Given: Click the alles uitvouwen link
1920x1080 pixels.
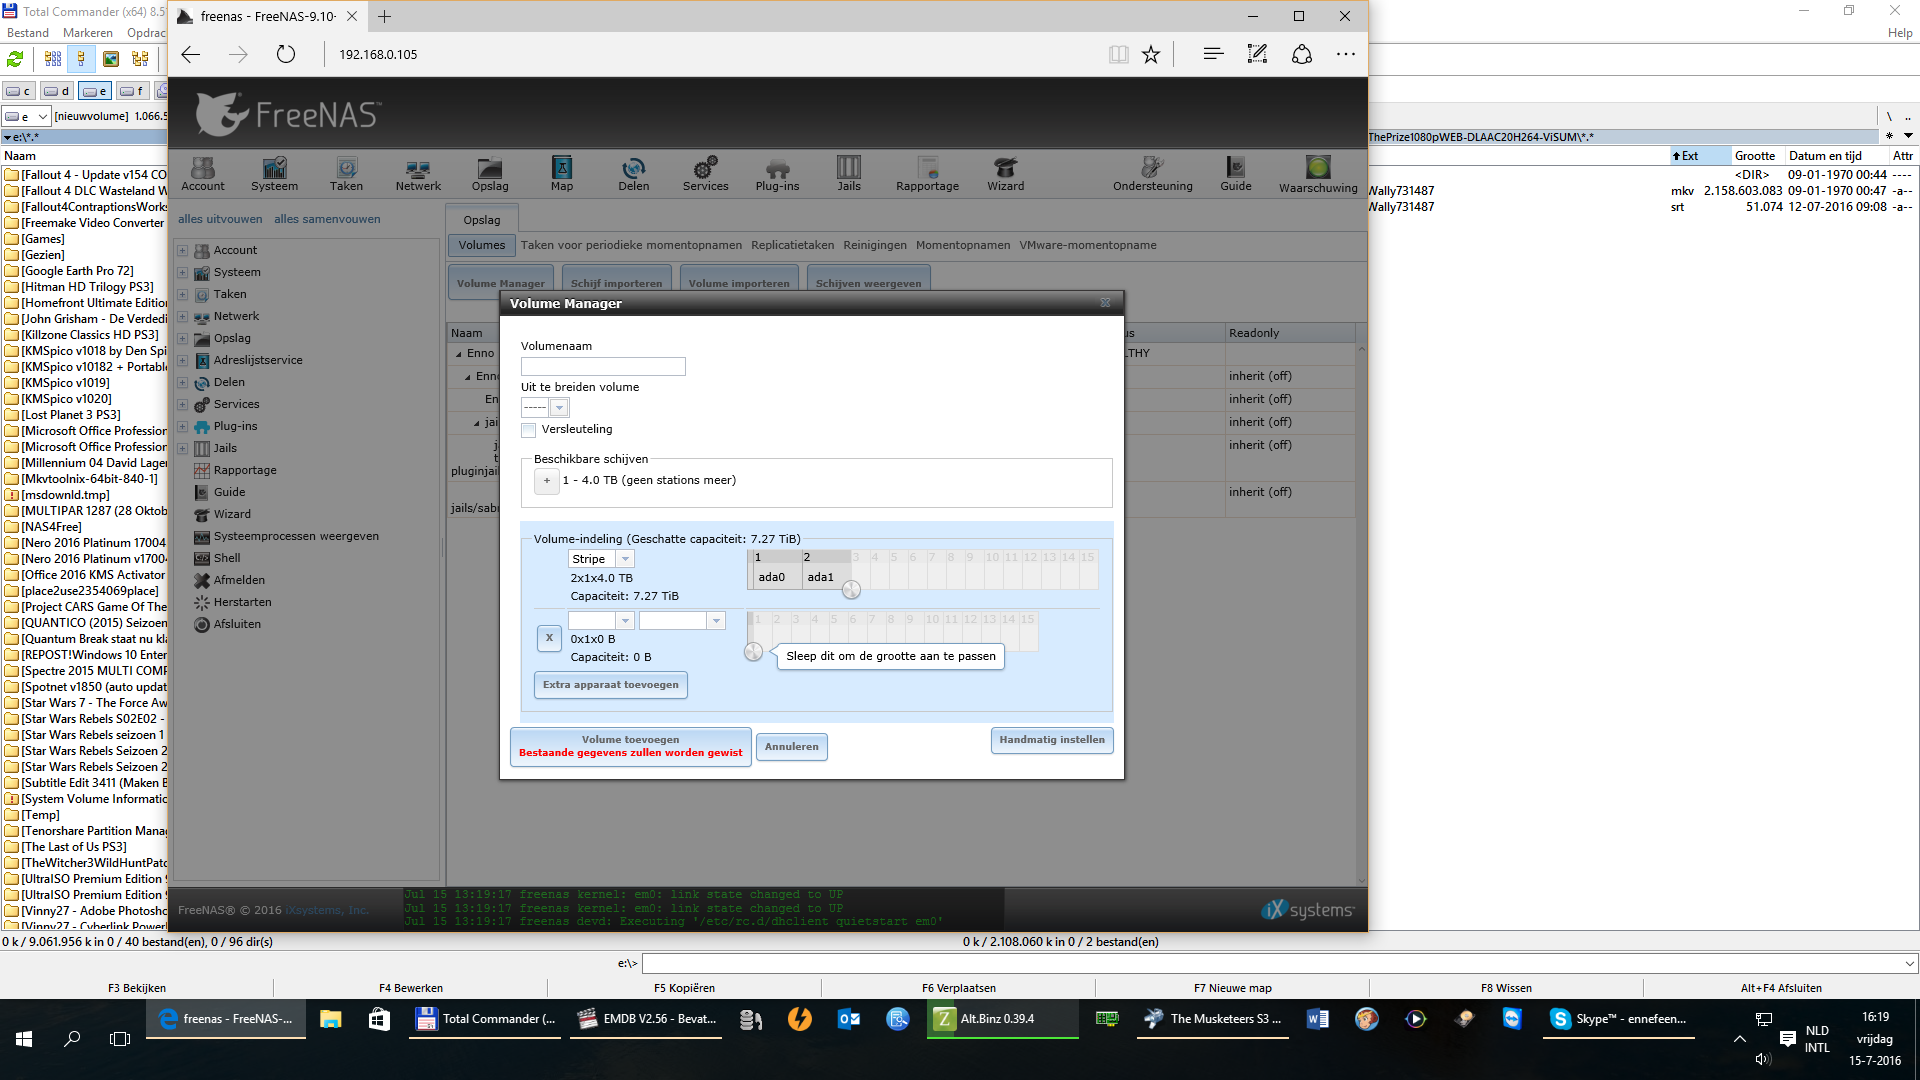Looking at the screenshot, I should click(x=220, y=219).
